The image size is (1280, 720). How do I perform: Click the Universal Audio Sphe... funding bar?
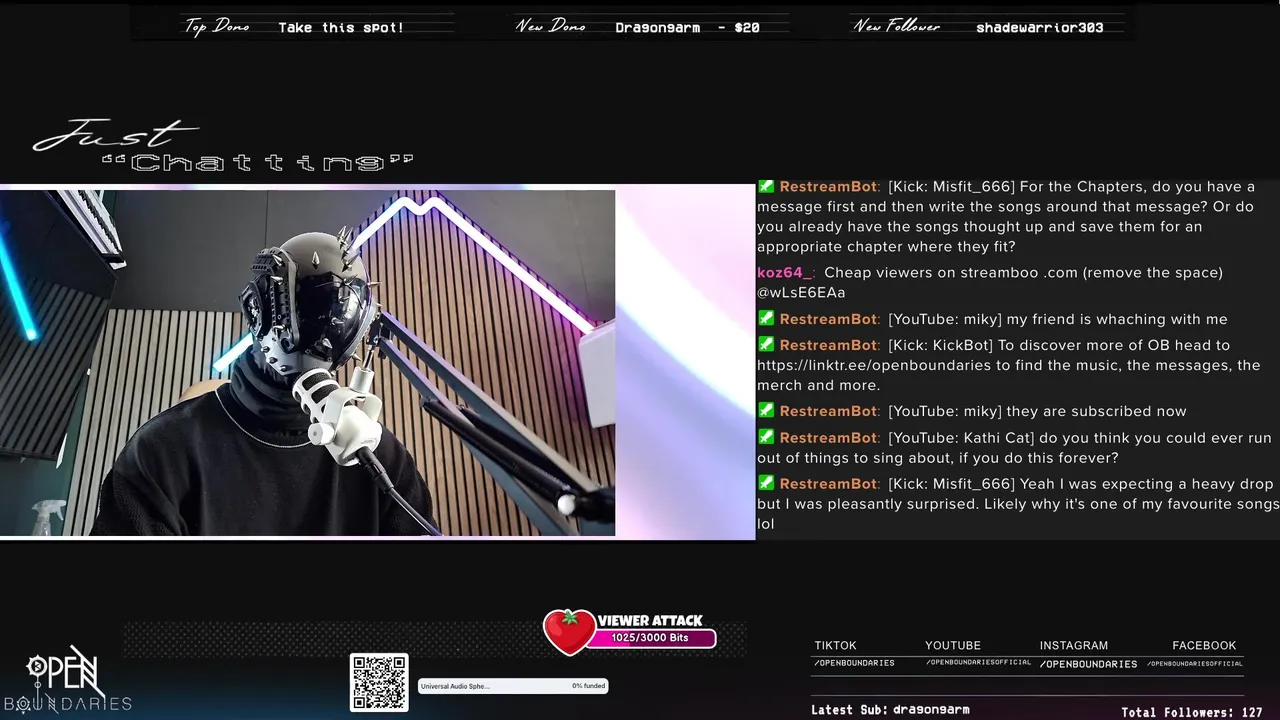pyautogui.click(x=513, y=686)
